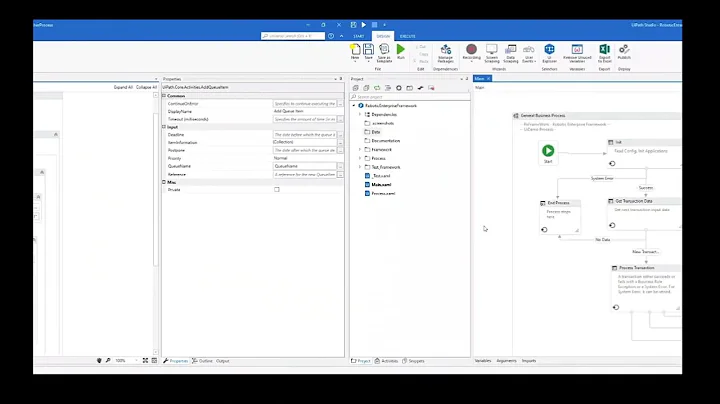Switch to the DESIGN ribbon tab
The width and height of the screenshot is (720, 404).
[x=382, y=36]
